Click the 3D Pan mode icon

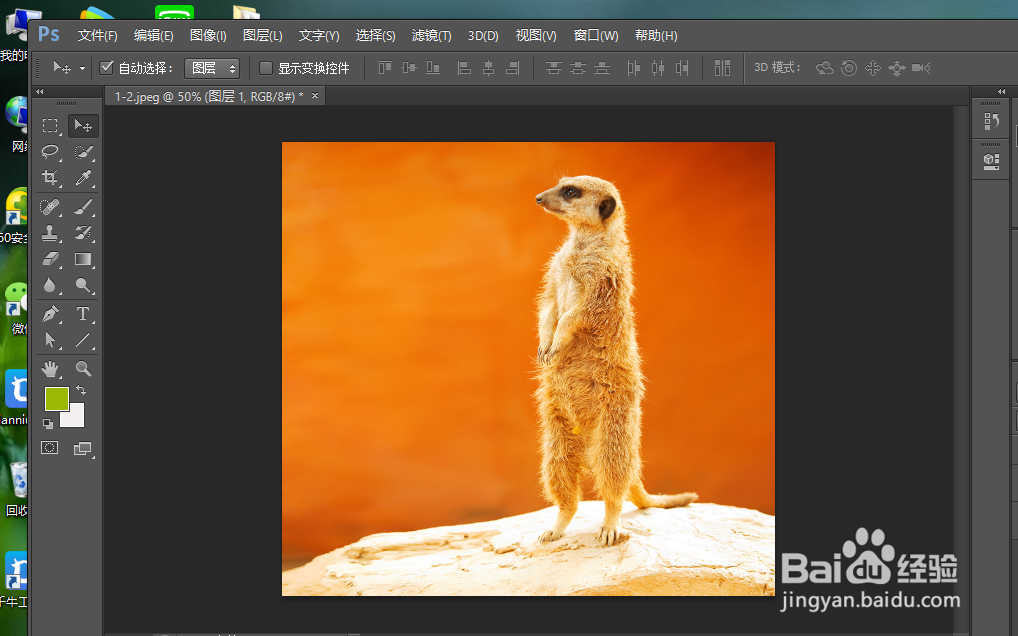873,67
